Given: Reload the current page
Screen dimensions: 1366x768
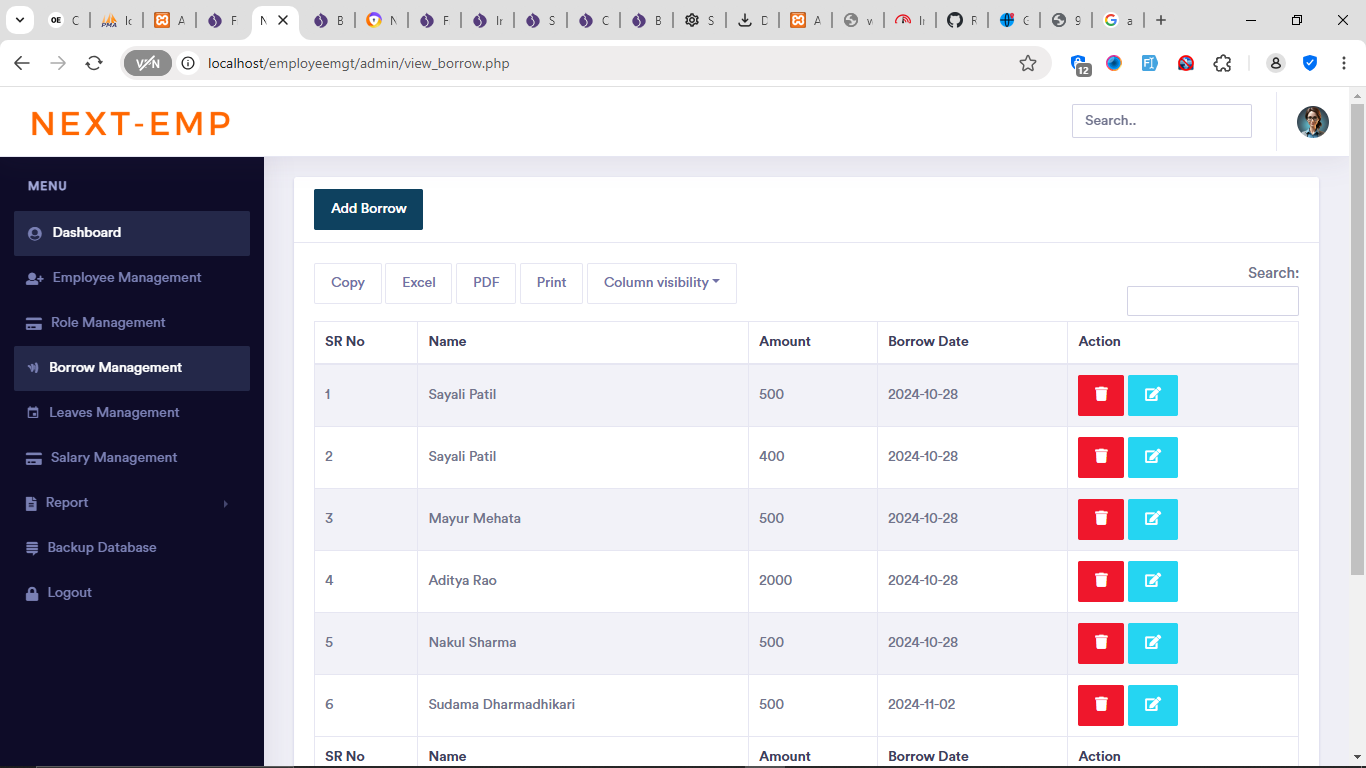Looking at the screenshot, I should [x=94, y=63].
